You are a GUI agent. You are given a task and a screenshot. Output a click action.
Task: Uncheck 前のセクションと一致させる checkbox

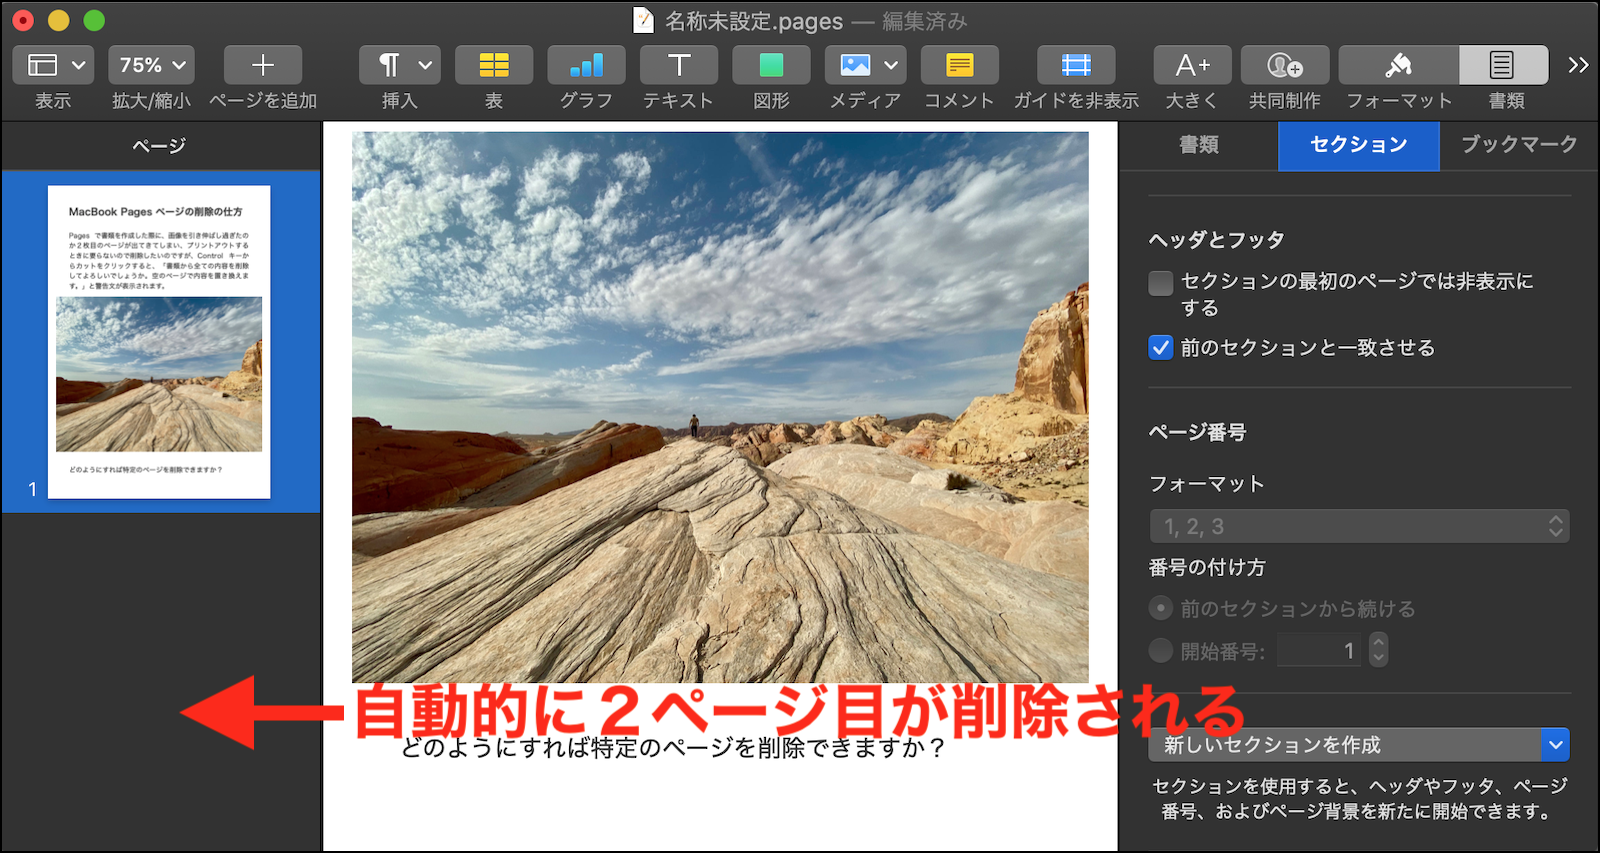coord(1161,348)
